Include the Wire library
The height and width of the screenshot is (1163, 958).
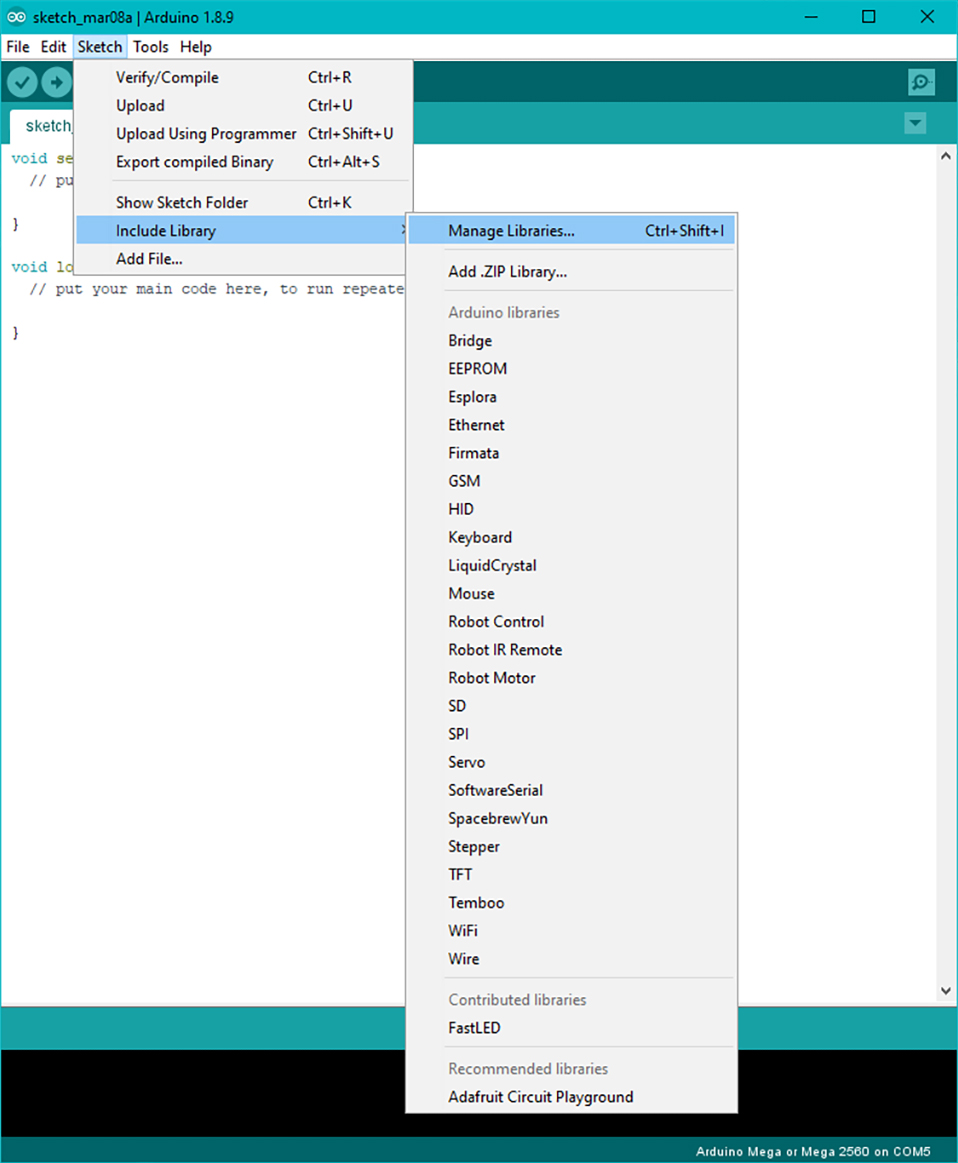[x=463, y=958]
